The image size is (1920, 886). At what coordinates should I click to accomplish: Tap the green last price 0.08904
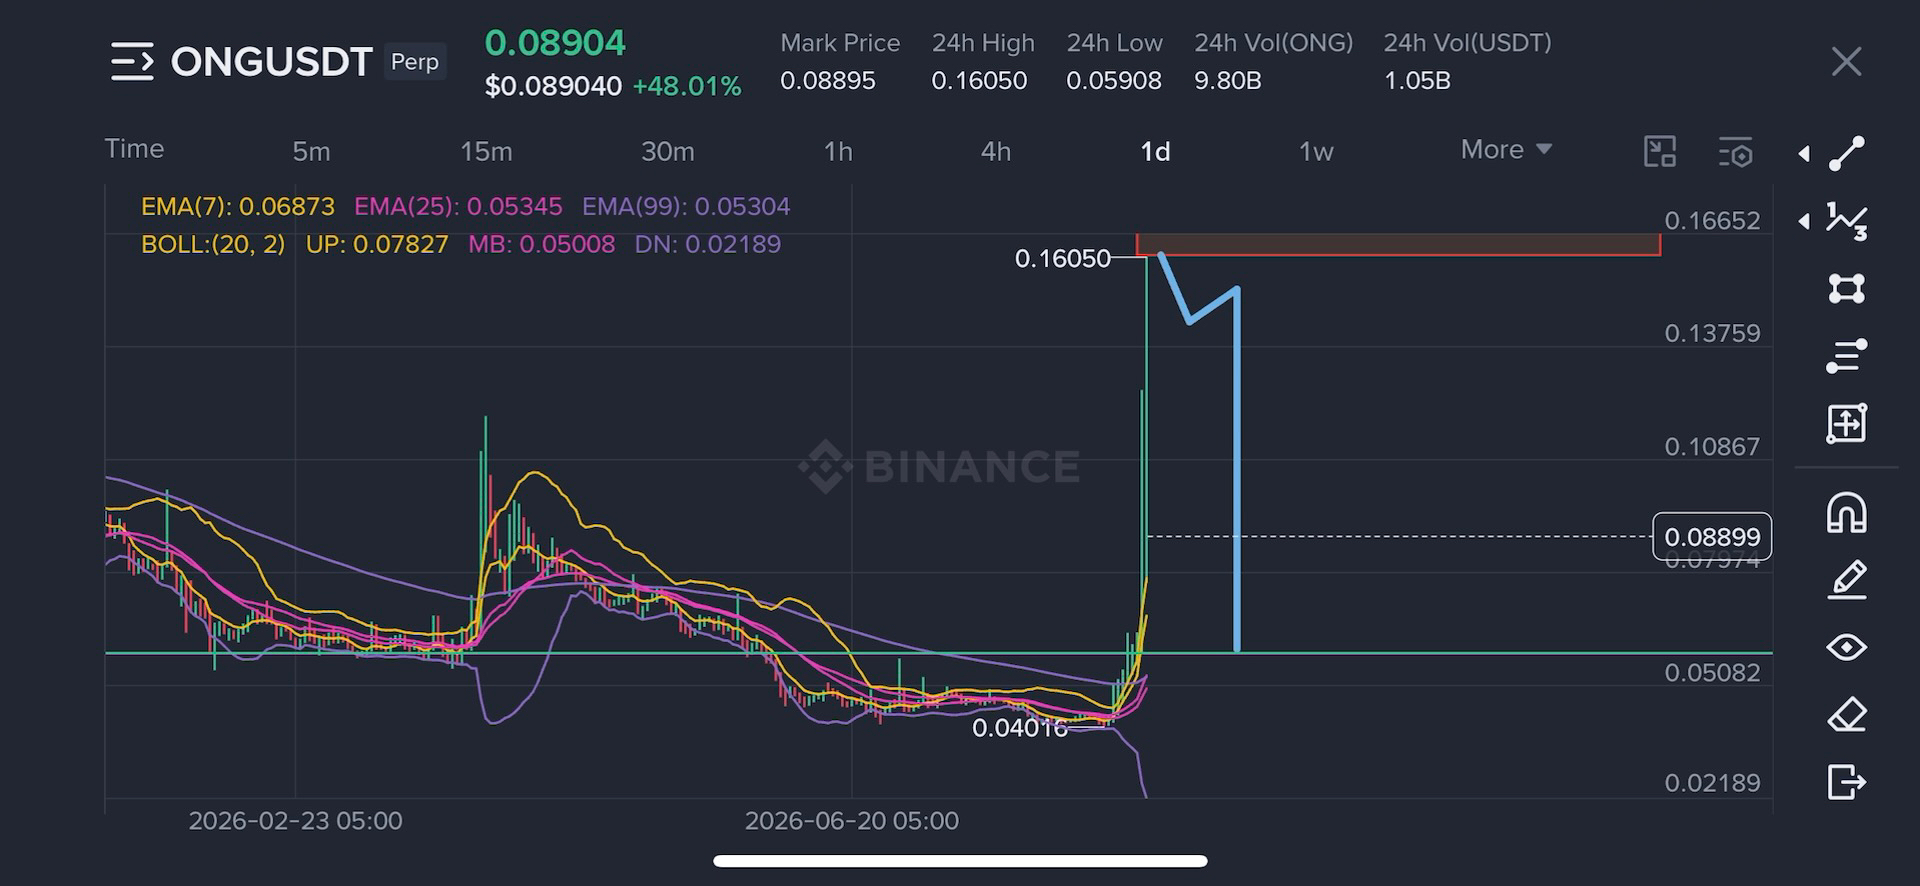pos(555,42)
